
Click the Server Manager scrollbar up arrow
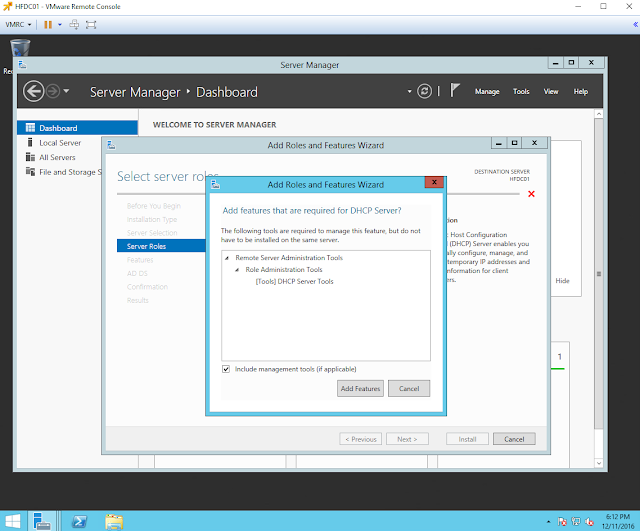[x=599, y=114]
